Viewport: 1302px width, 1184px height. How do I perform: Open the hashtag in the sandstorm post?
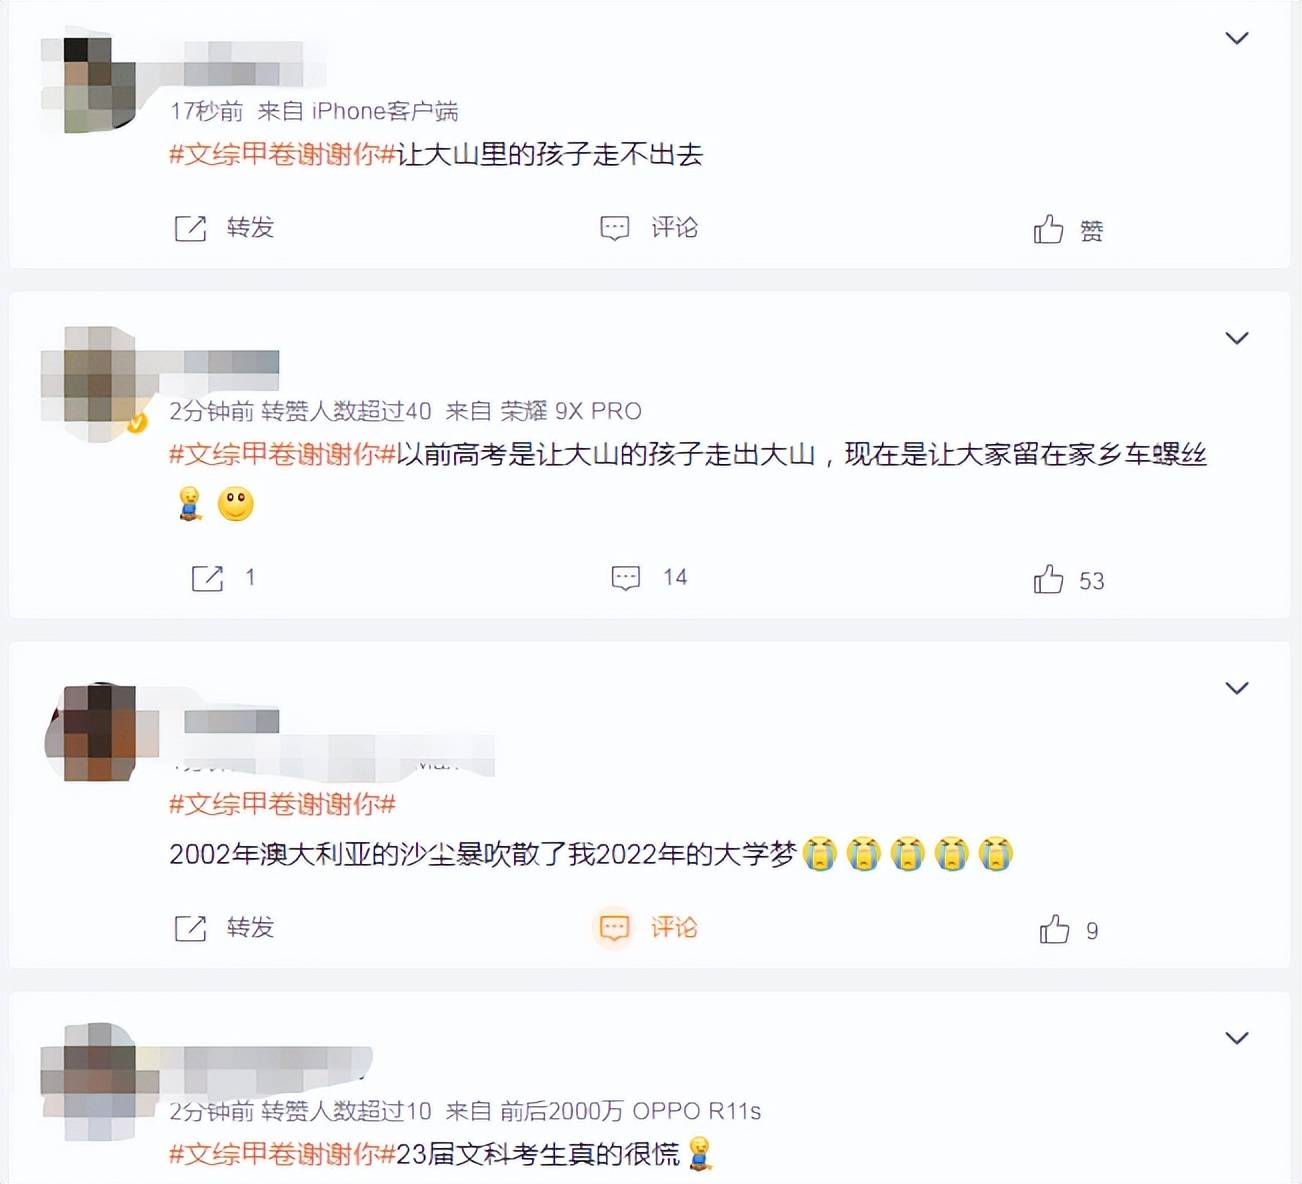click(x=283, y=804)
